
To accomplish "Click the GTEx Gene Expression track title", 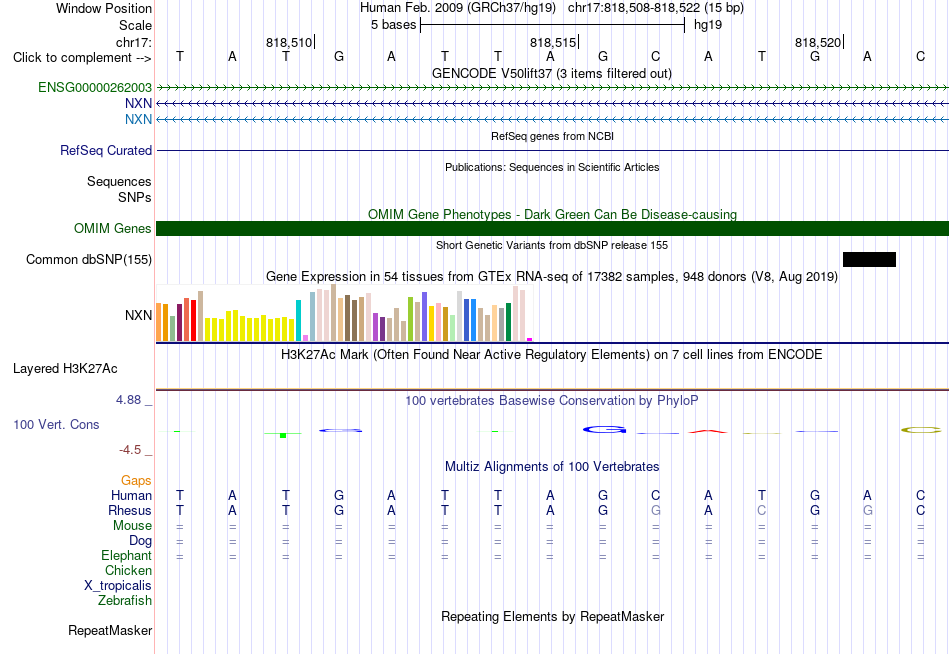I will (552, 277).
